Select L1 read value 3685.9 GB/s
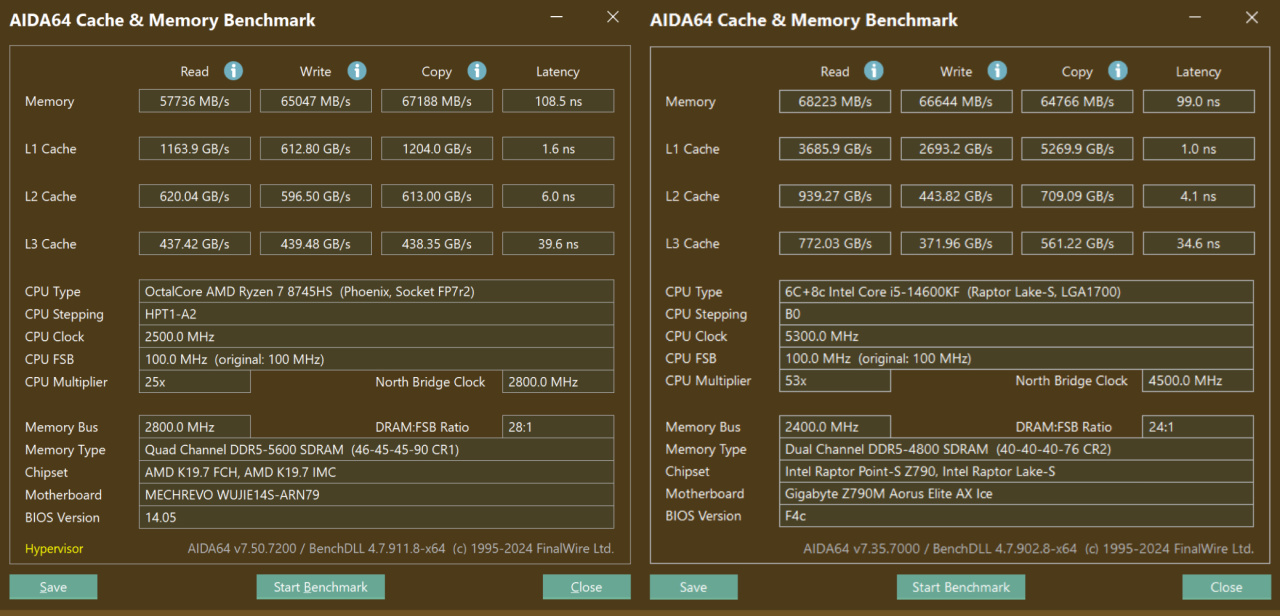 835,149
